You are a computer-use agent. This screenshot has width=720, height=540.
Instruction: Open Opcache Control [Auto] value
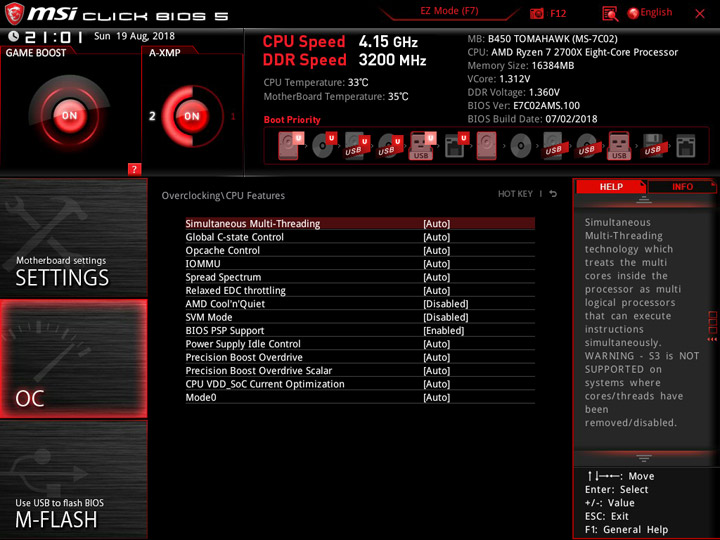(436, 250)
